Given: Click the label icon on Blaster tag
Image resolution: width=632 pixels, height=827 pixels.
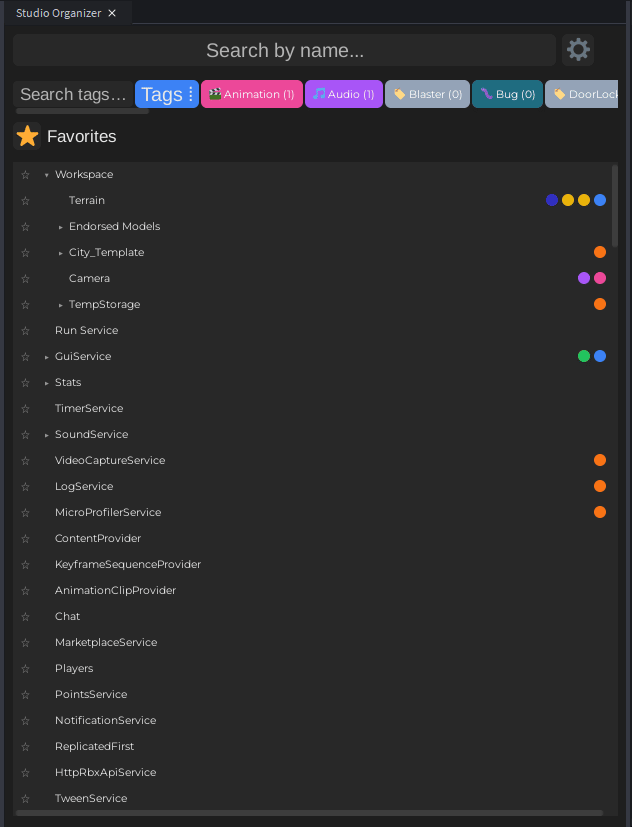Looking at the screenshot, I should [x=399, y=94].
